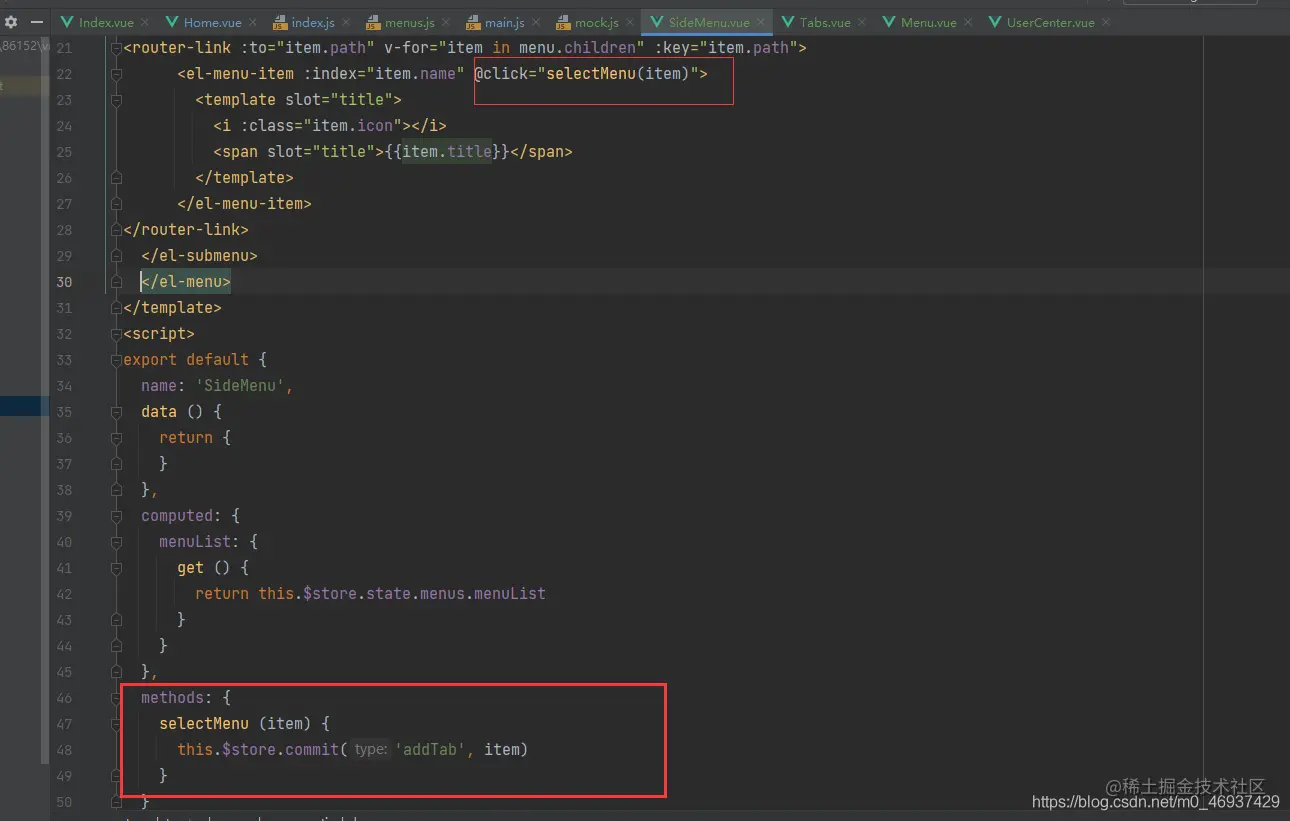Collapse the router-link block at line 21
The width and height of the screenshot is (1290, 821).
[116, 47]
